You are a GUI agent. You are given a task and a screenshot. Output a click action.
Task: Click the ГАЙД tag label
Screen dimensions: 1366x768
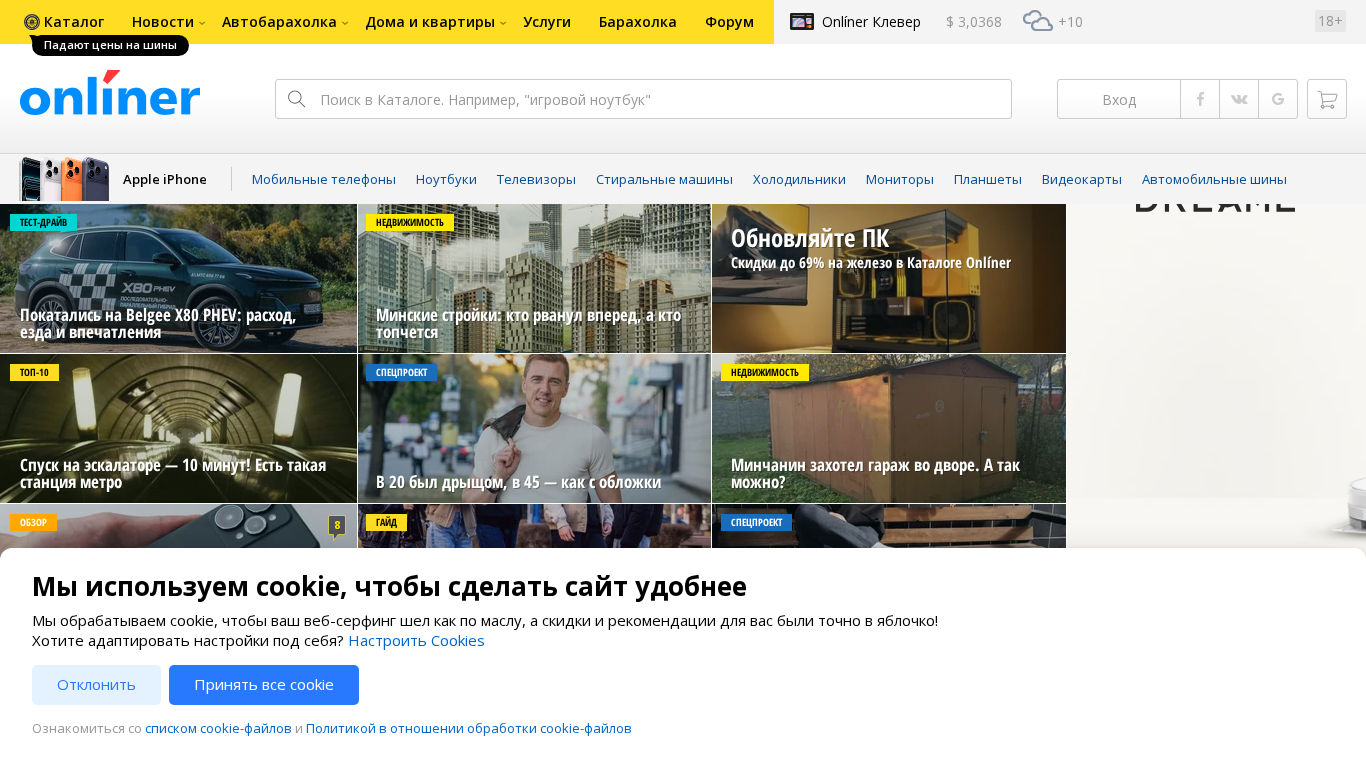pos(386,522)
